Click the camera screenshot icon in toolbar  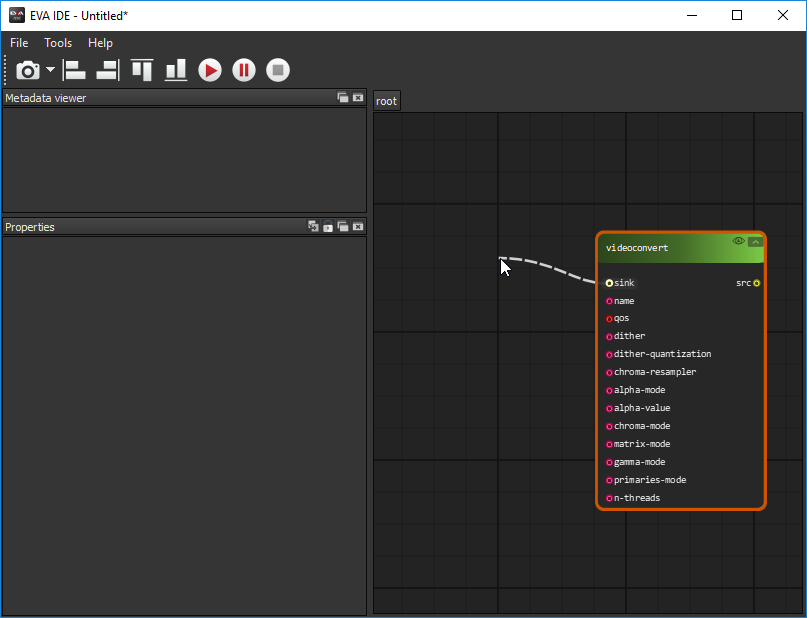tap(28, 70)
